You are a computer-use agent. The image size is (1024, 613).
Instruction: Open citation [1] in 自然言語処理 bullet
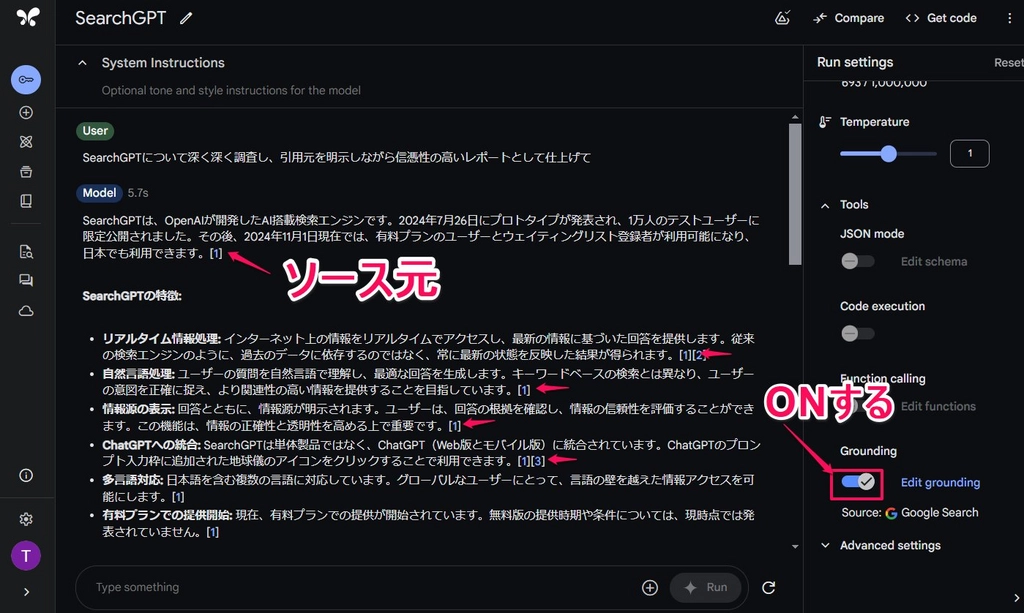pyautogui.click(x=524, y=390)
